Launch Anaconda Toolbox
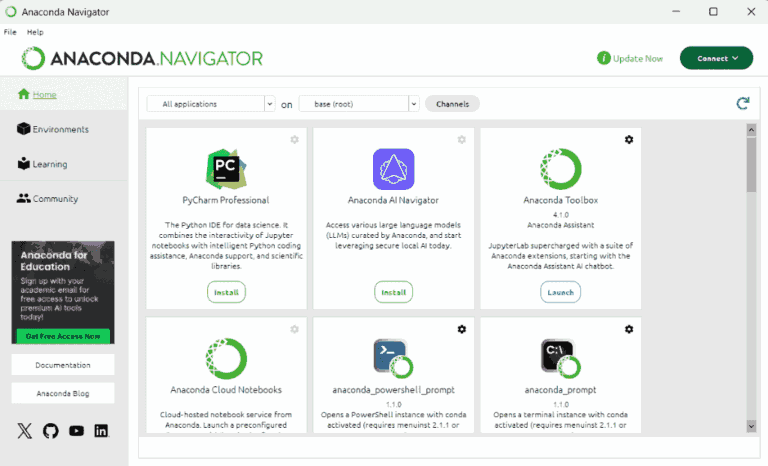Image resolution: width=768 pixels, height=466 pixels. (x=560, y=292)
